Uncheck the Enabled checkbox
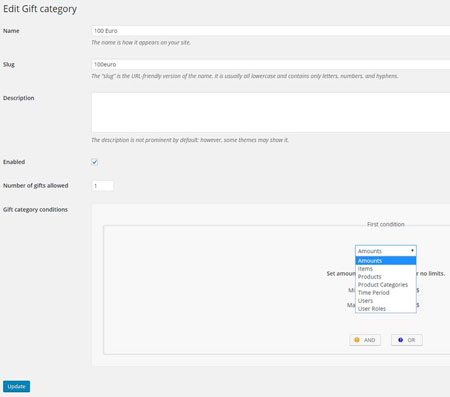450x397 pixels. [95, 162]
